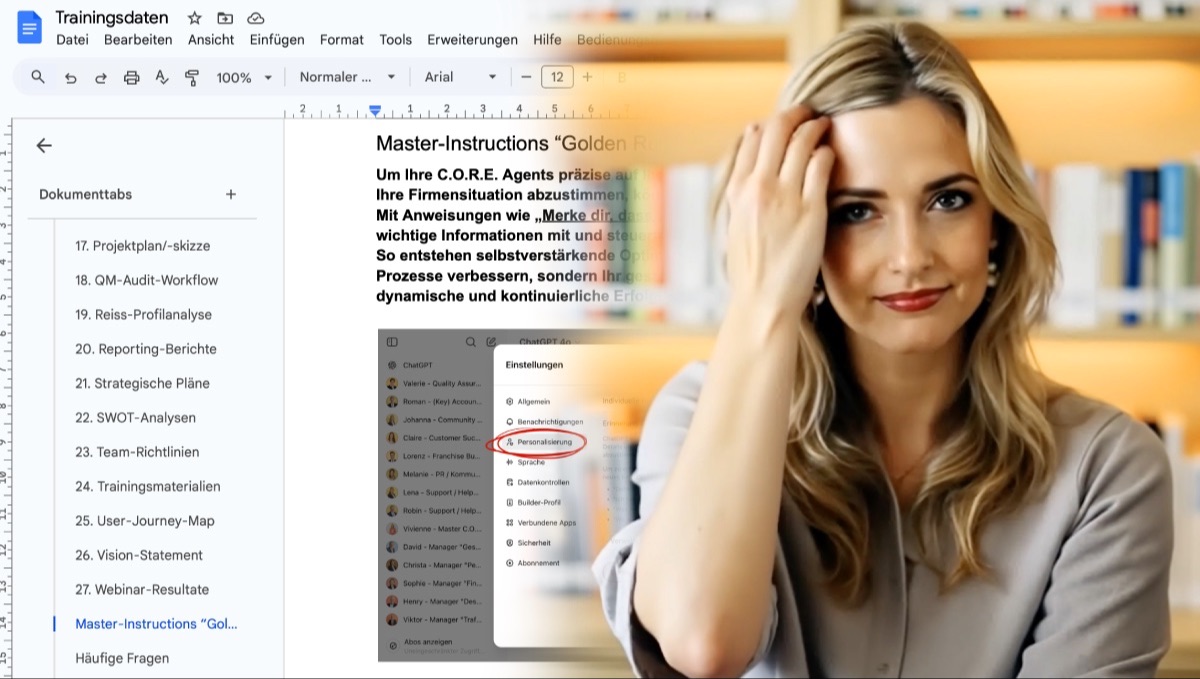Open the Ansicht menu
Image resolution: width=1200 pixels, height=679 pixels.
(211, 40)
